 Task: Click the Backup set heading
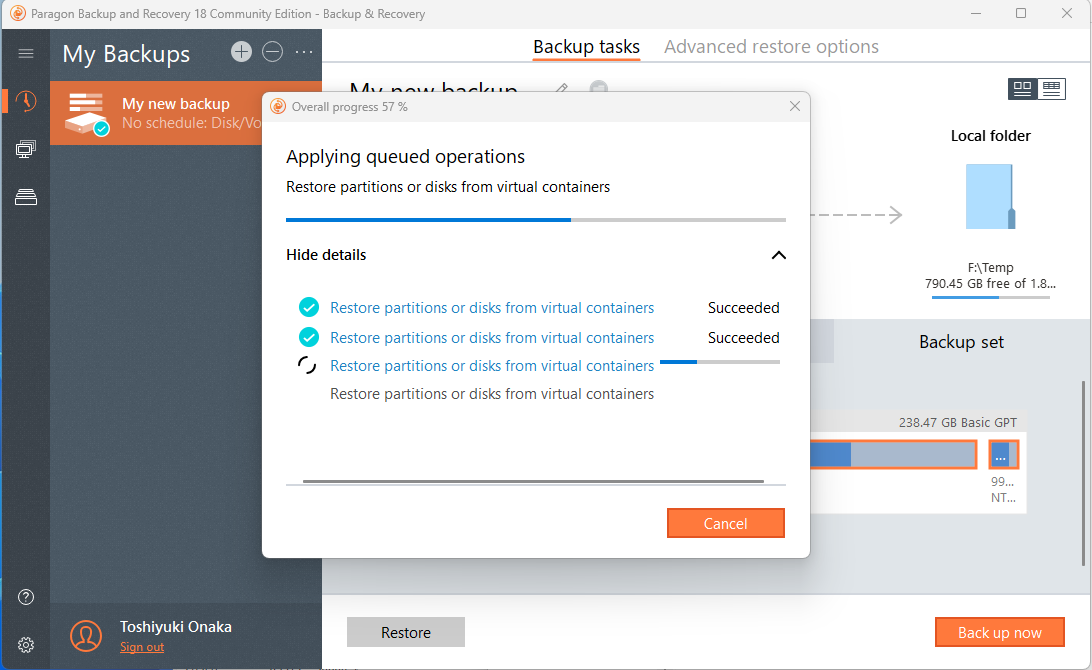coord(961,342)
